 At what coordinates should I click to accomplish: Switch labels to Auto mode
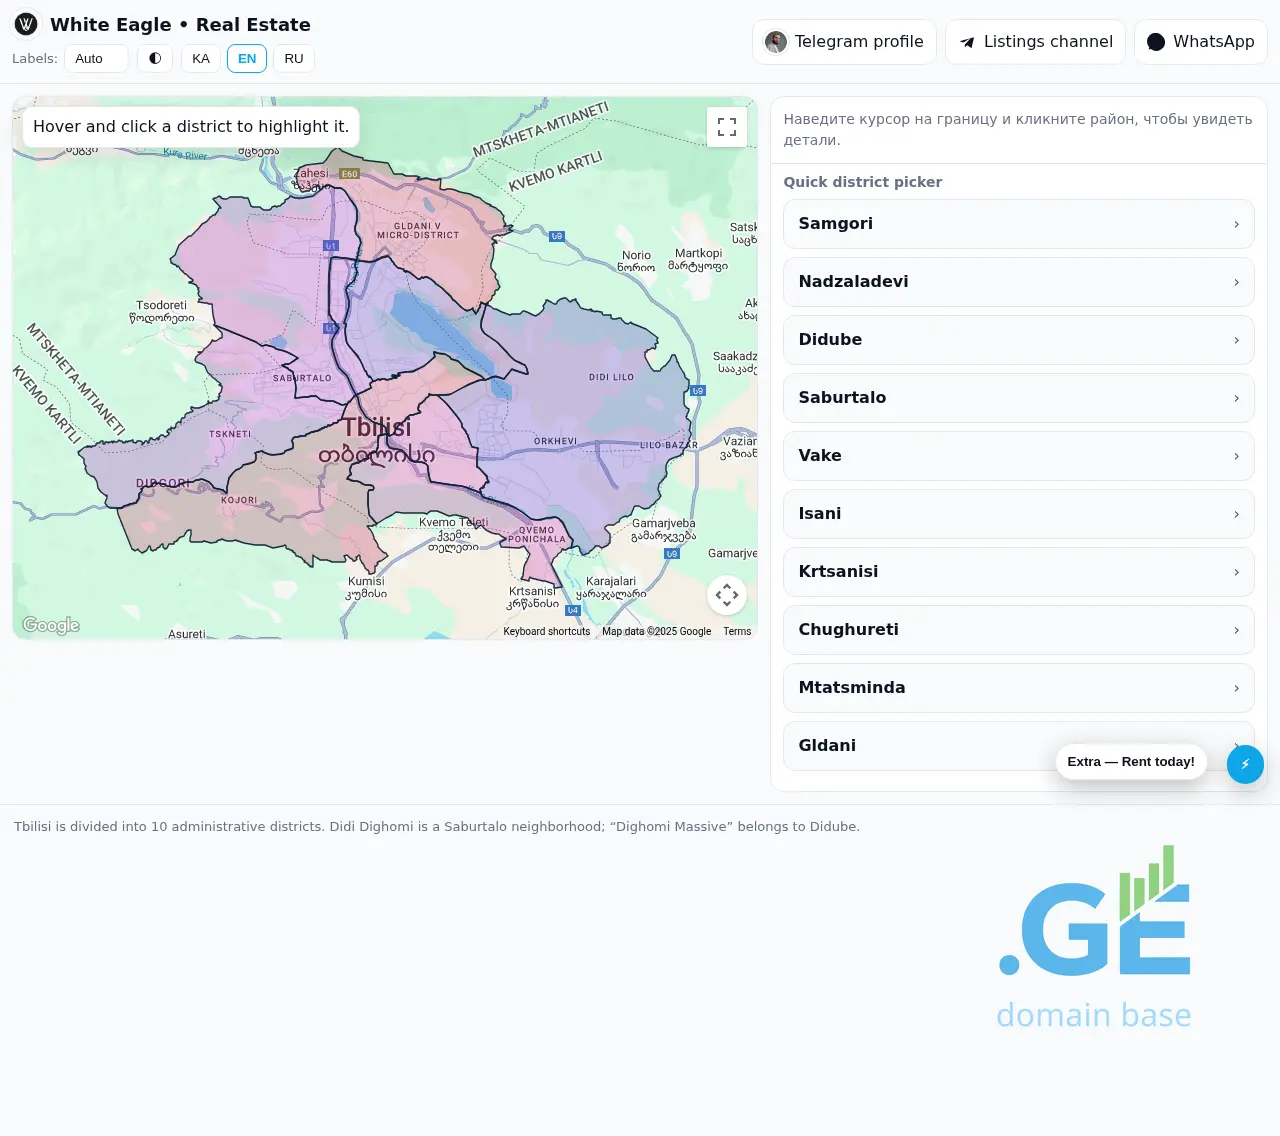(96, 59)
